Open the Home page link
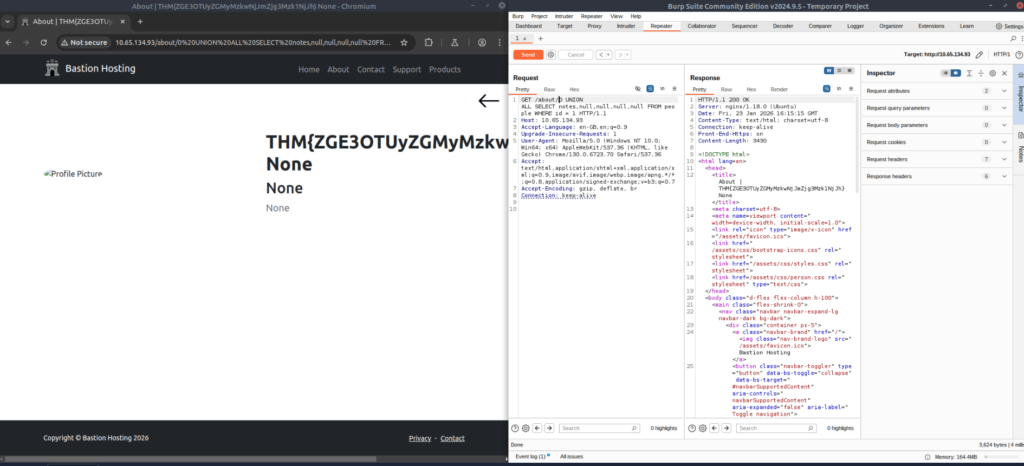 point(309,69)
